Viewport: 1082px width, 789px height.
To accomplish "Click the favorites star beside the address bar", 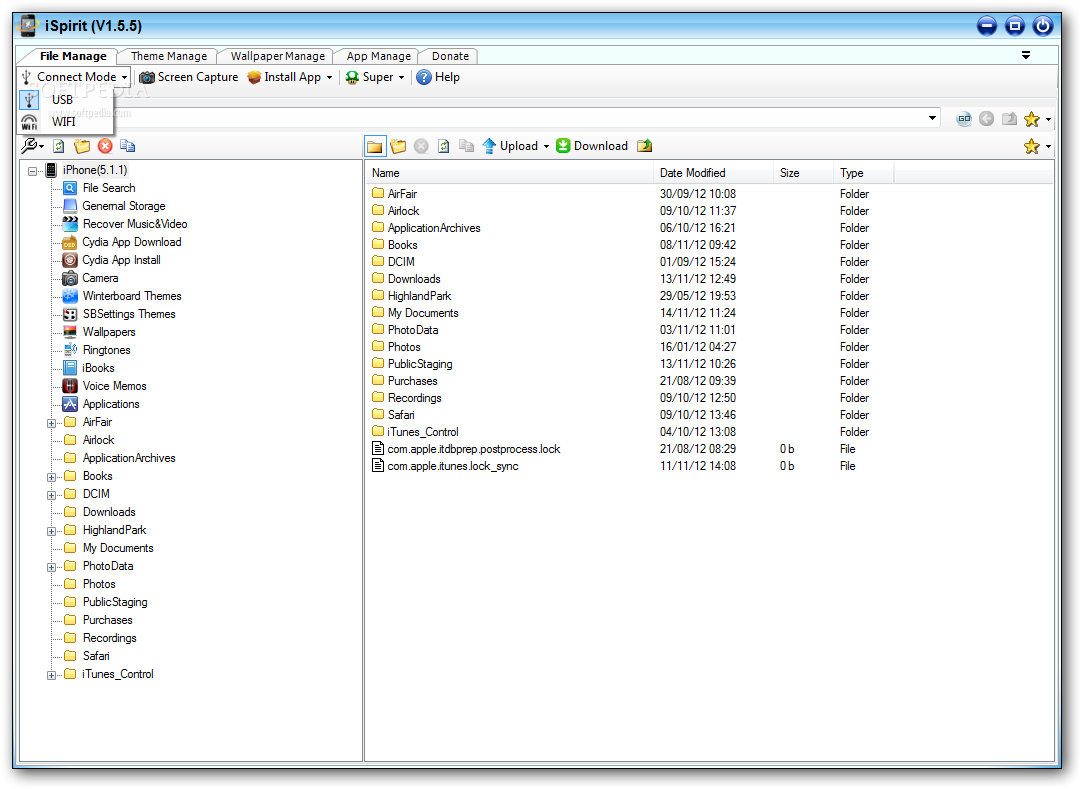I will 1032,119.
